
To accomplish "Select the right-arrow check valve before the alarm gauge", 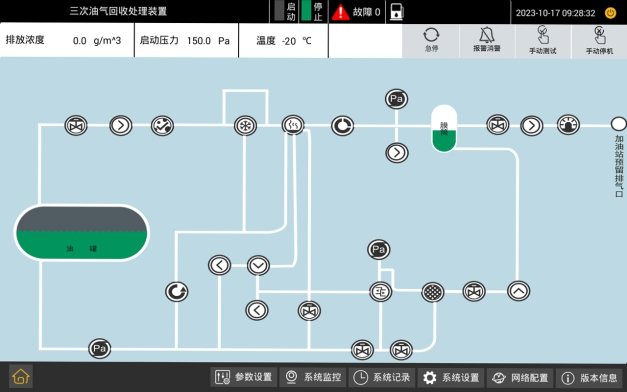I will tap(532, 126).
